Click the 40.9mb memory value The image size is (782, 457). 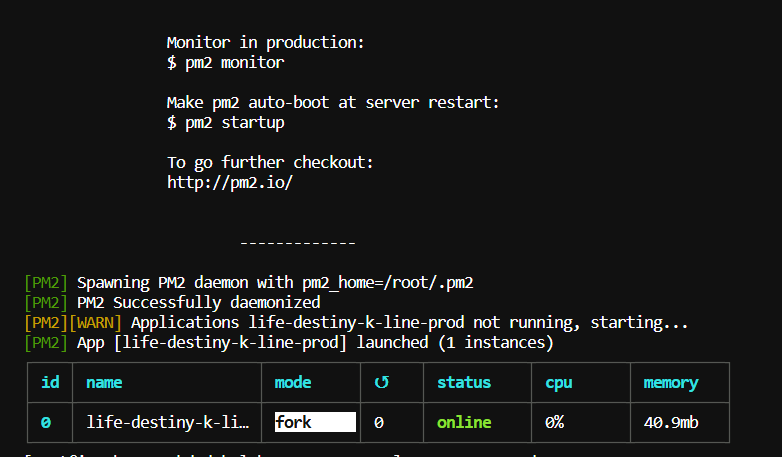tap(672, 422)
